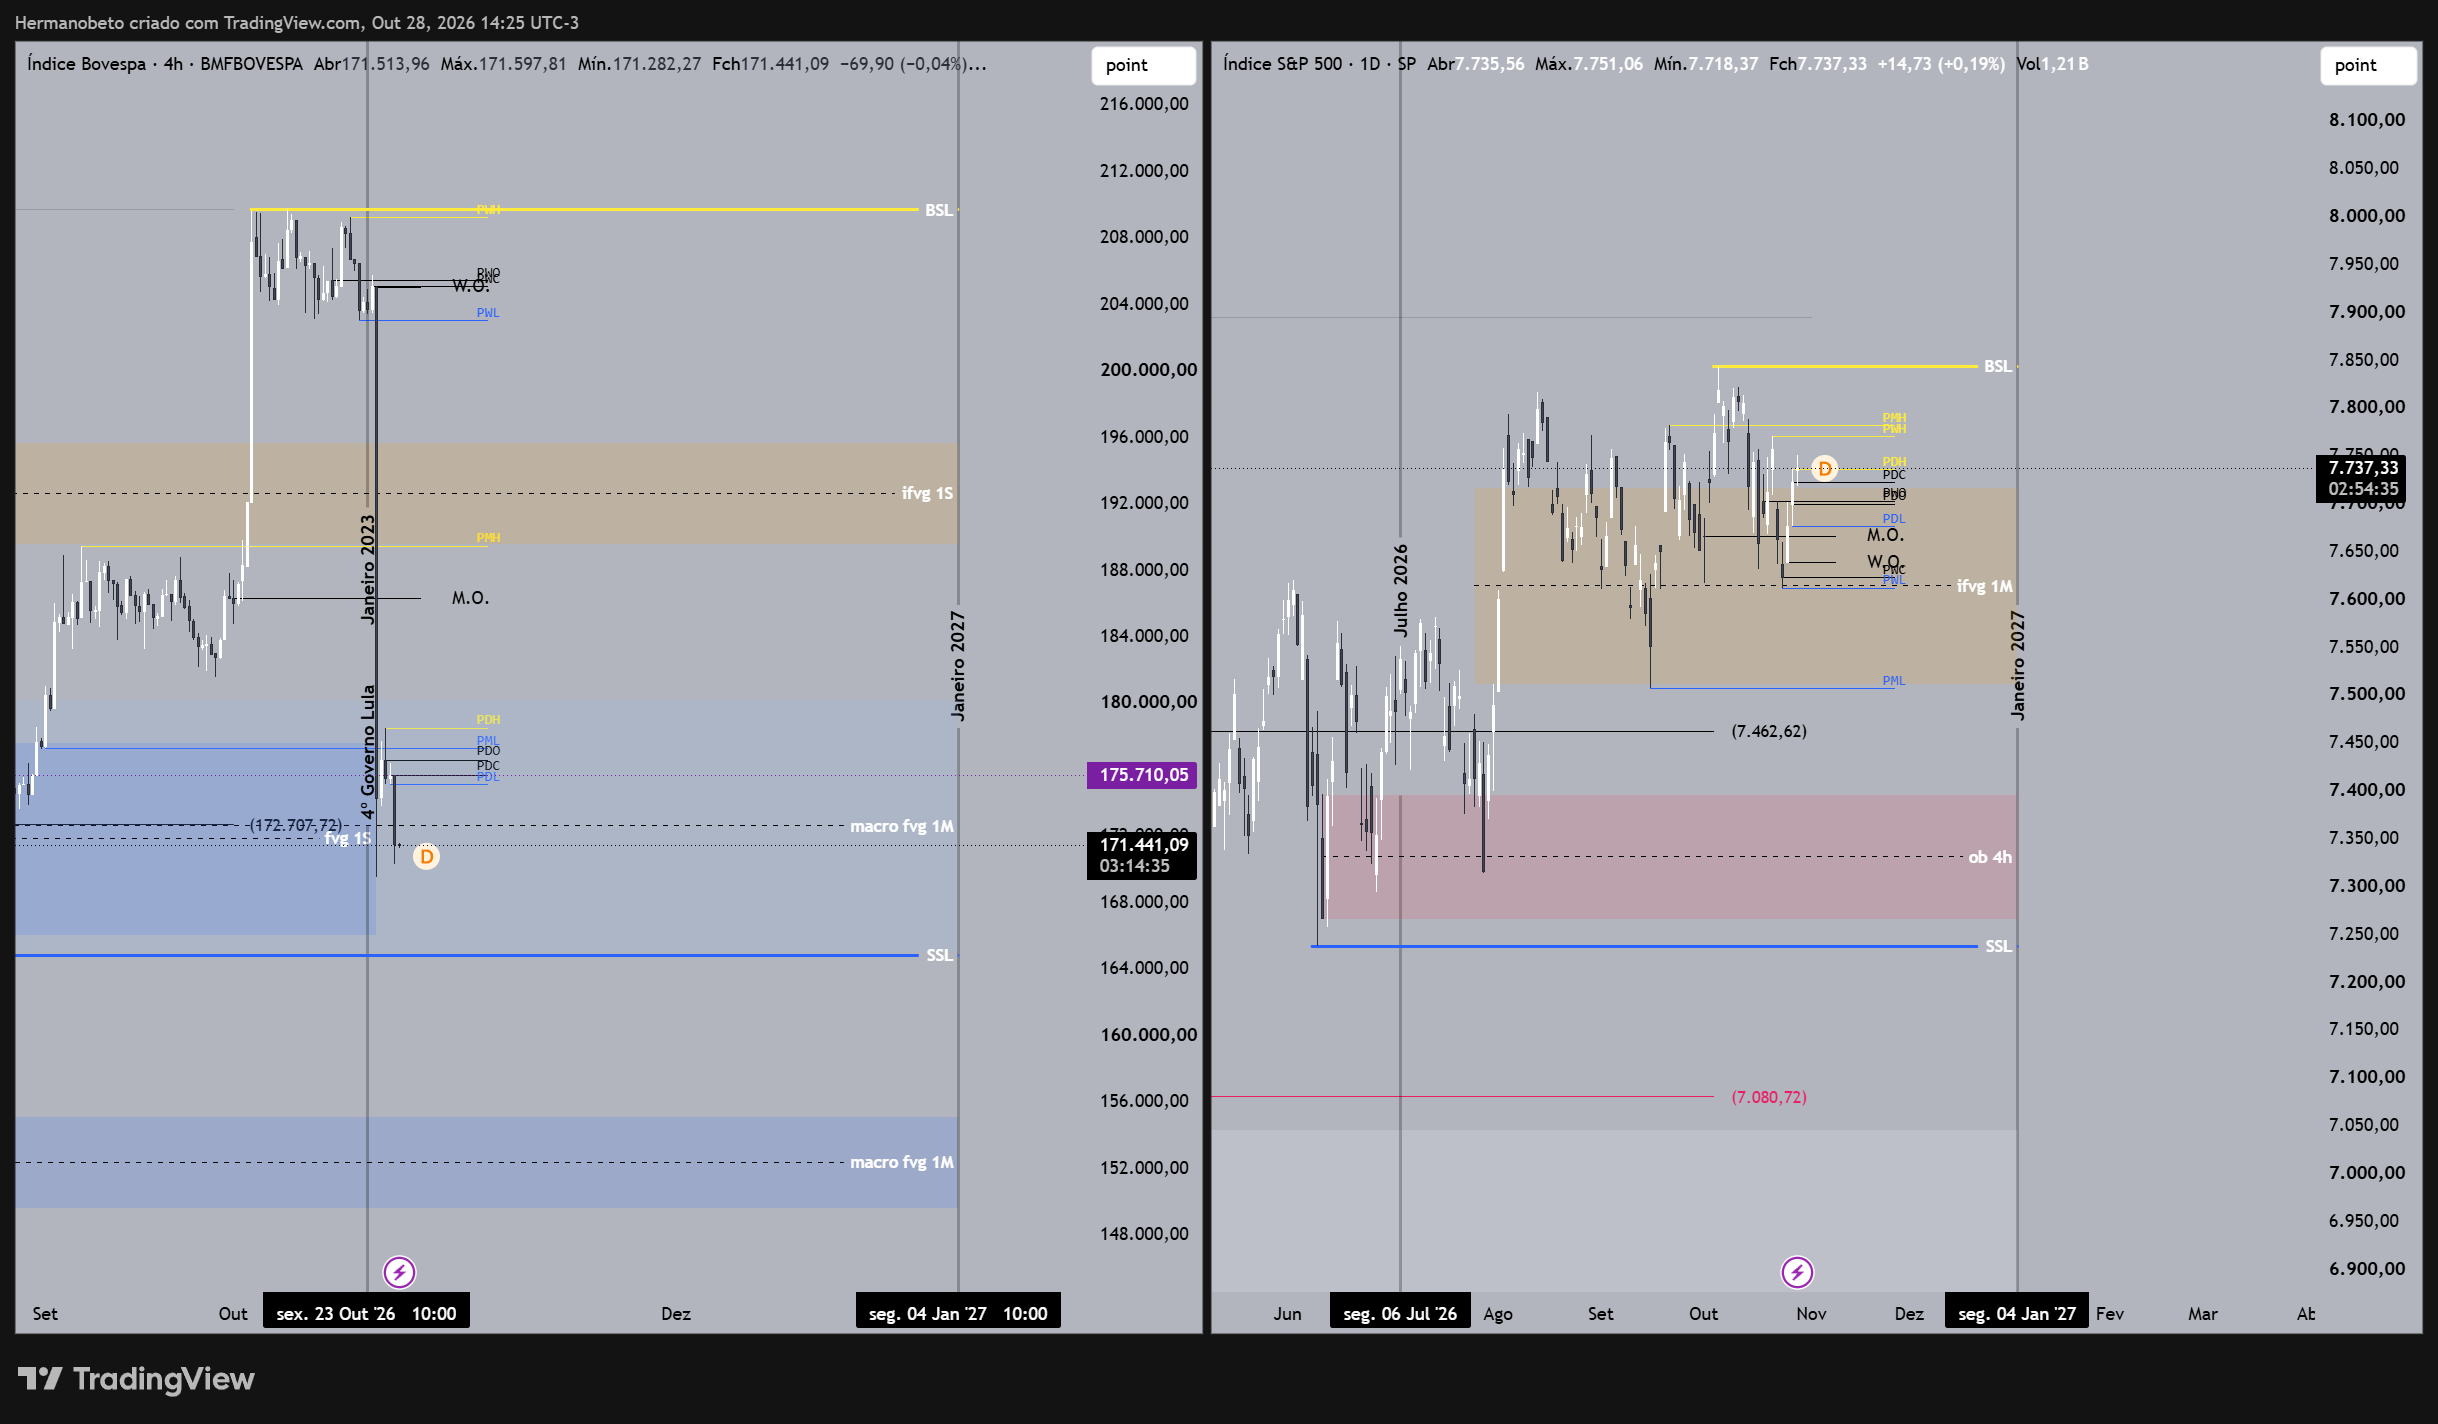Click the 4º Governo Lula vertical label

click(x=367, y=752)
